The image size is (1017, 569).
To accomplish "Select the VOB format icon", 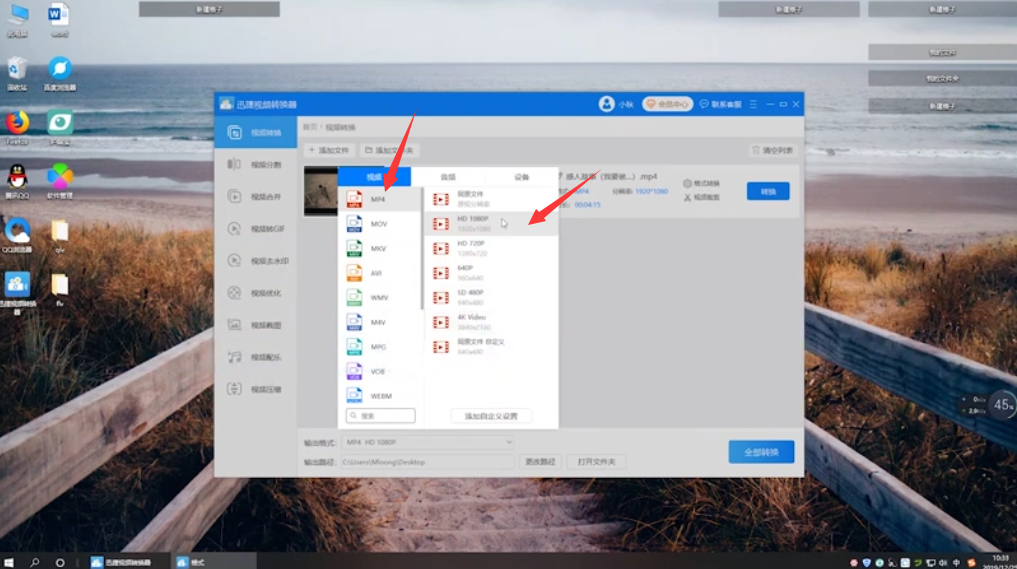I will pos(354,371).
